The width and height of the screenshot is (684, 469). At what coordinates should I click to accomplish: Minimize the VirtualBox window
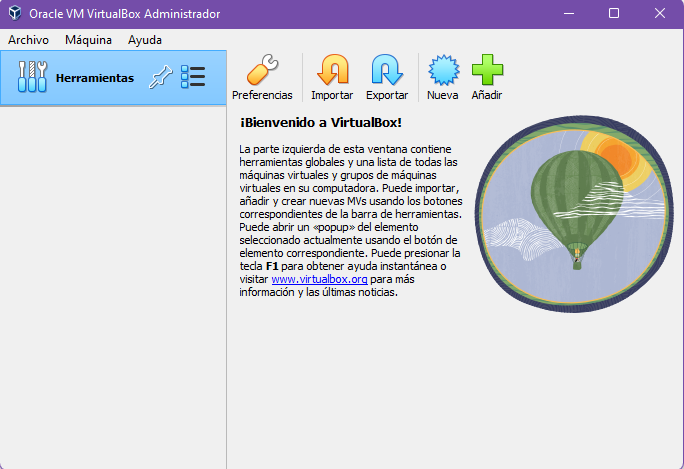[568, 14]
